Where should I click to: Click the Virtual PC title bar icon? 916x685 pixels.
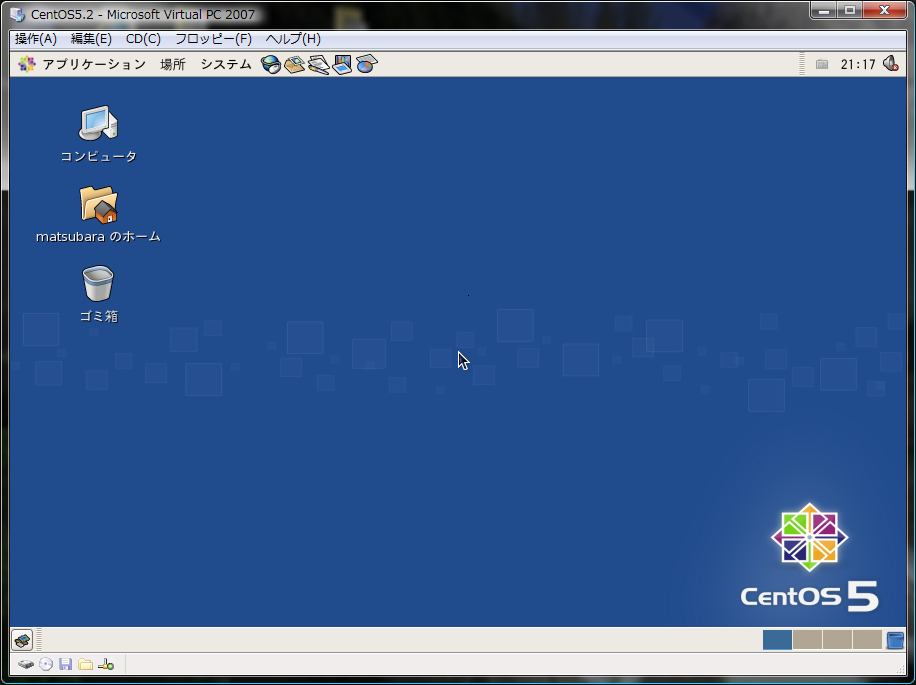(x=18, y=14)
